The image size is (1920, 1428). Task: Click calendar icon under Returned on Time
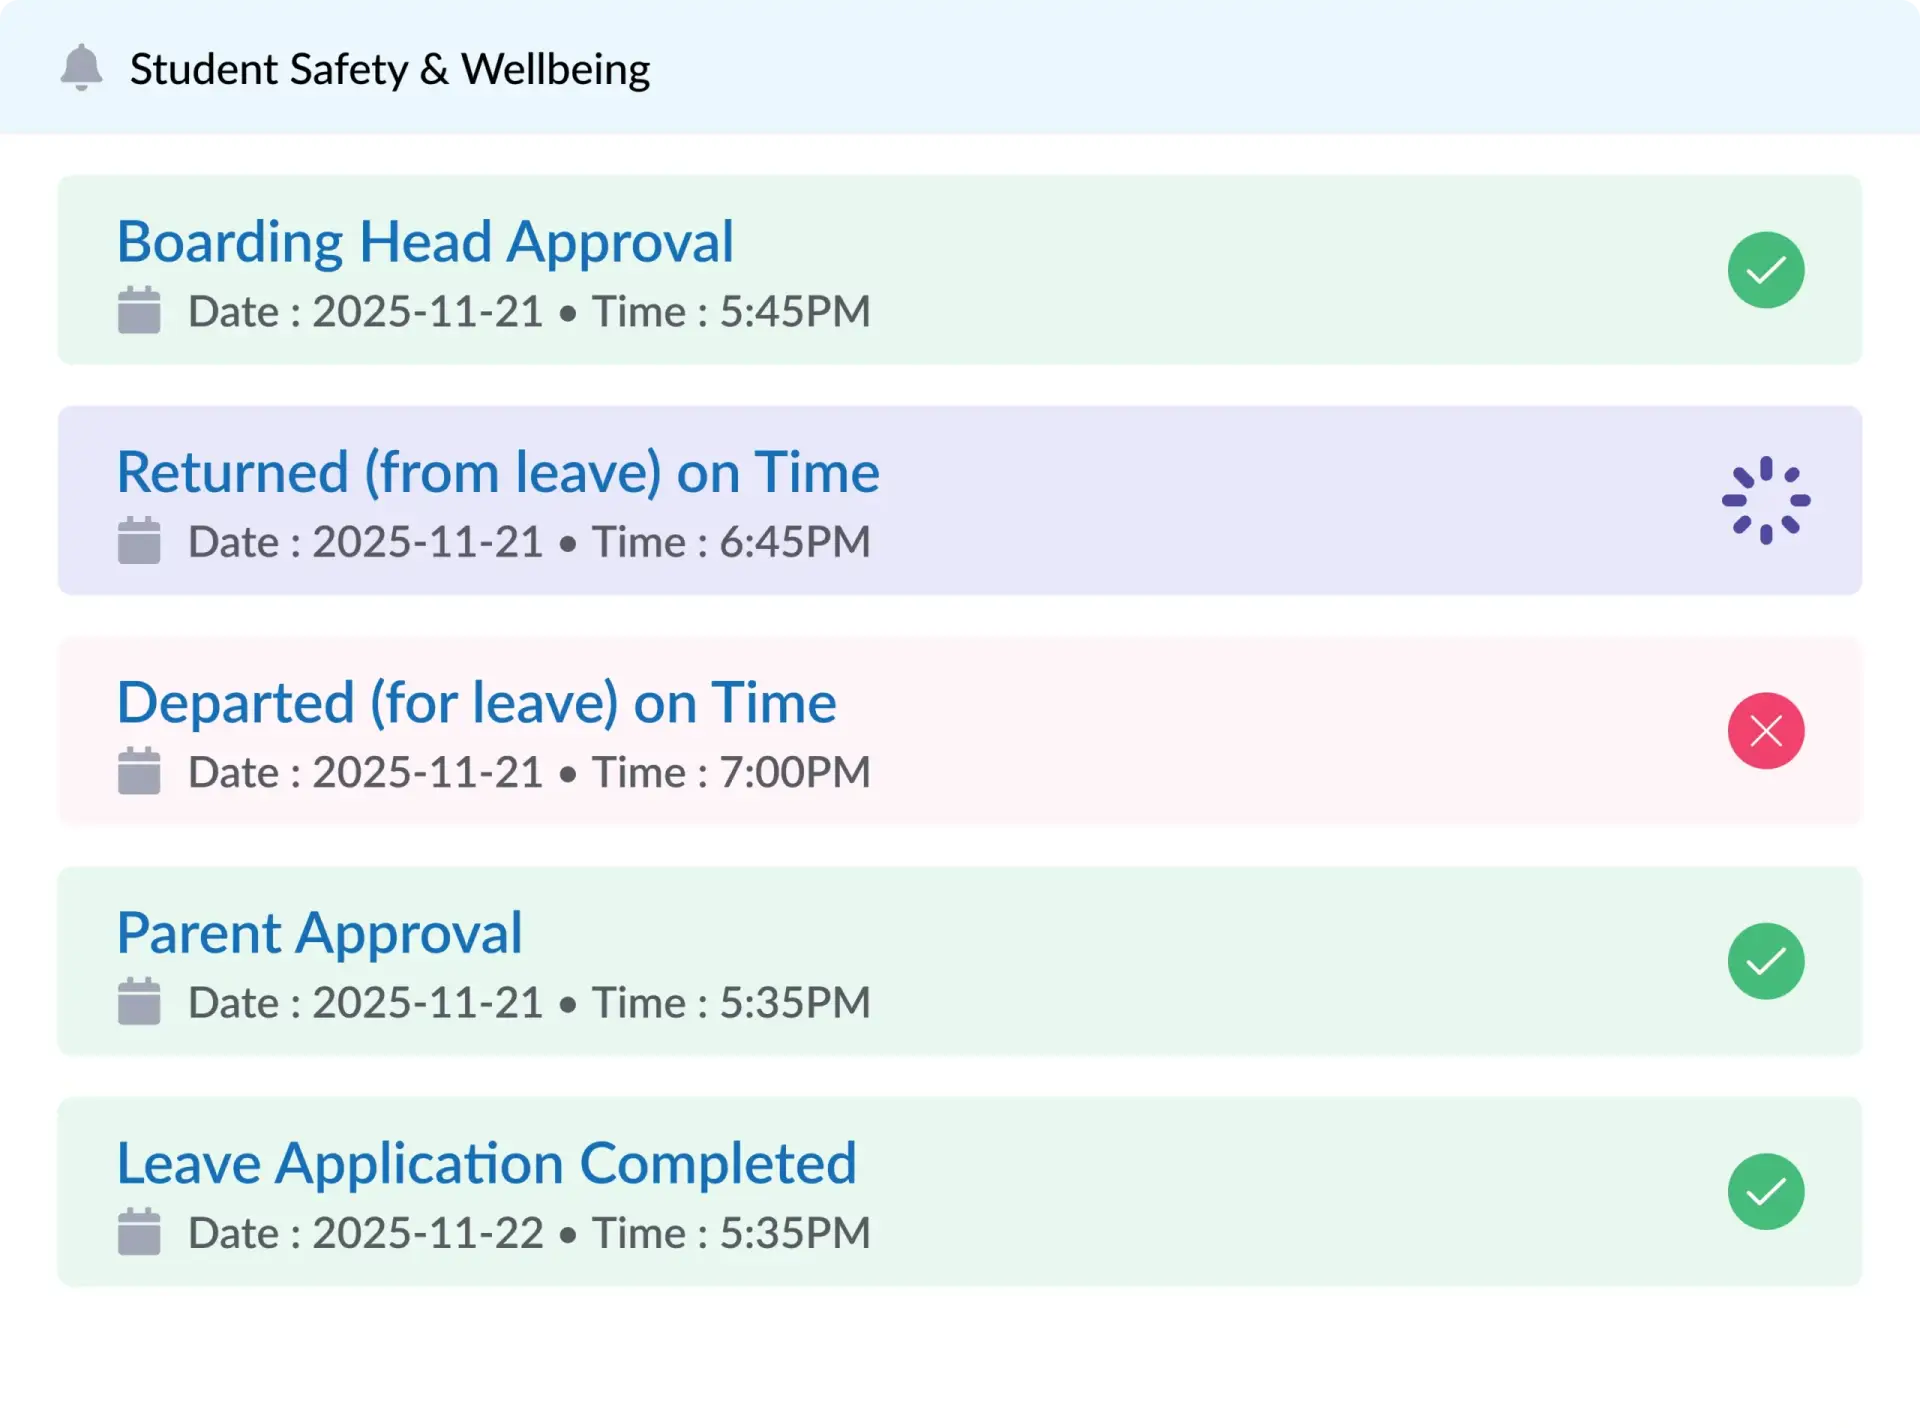pos(139,541)
